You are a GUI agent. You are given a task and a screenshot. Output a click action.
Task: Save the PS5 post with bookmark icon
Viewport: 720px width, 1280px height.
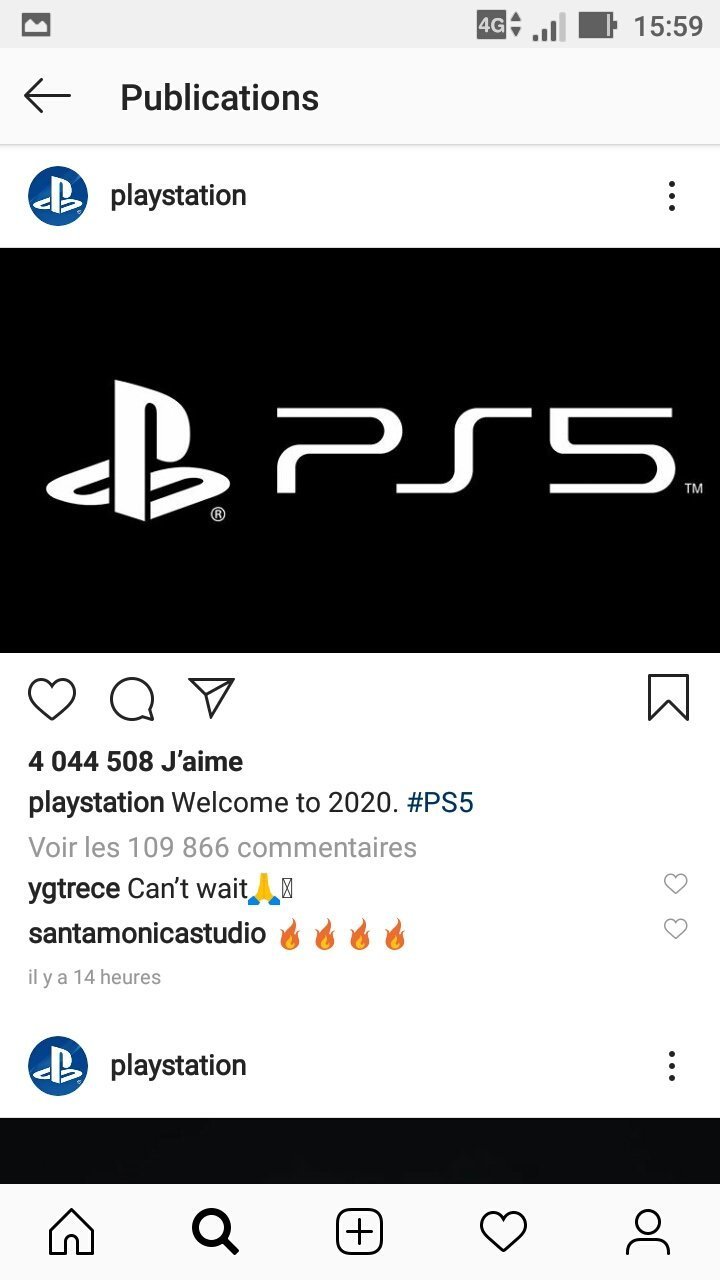click(668, 697)
